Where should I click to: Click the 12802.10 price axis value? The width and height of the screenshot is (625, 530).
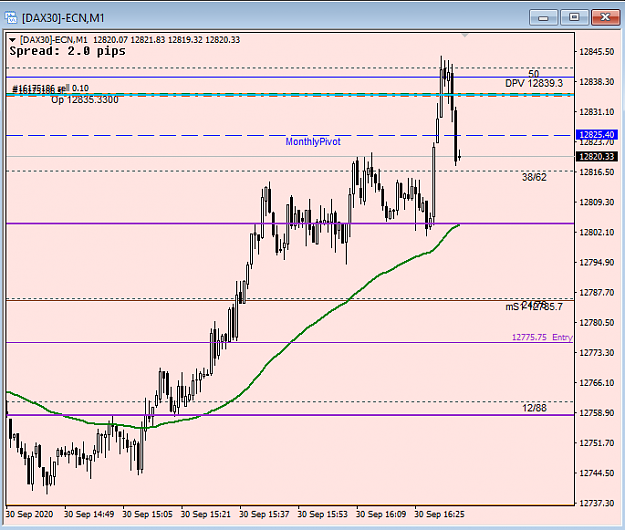point(596,232)
